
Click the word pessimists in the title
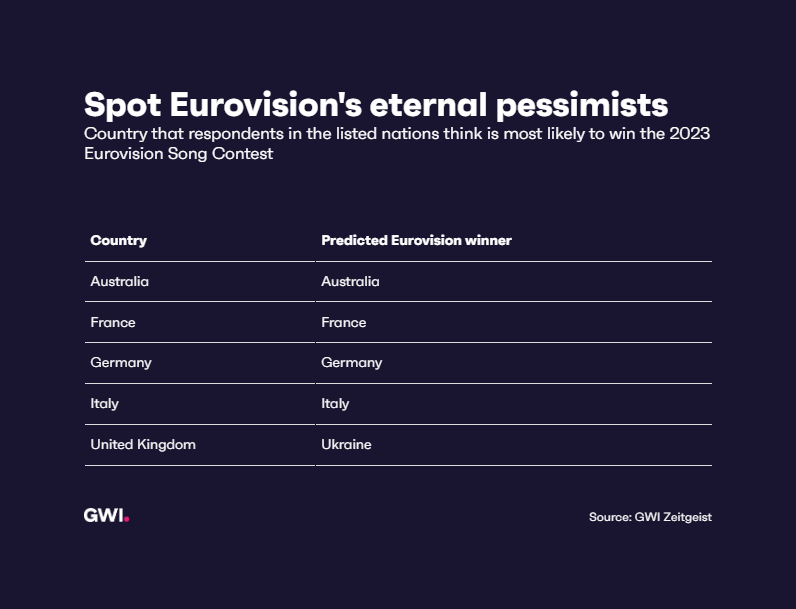point(582,106)
